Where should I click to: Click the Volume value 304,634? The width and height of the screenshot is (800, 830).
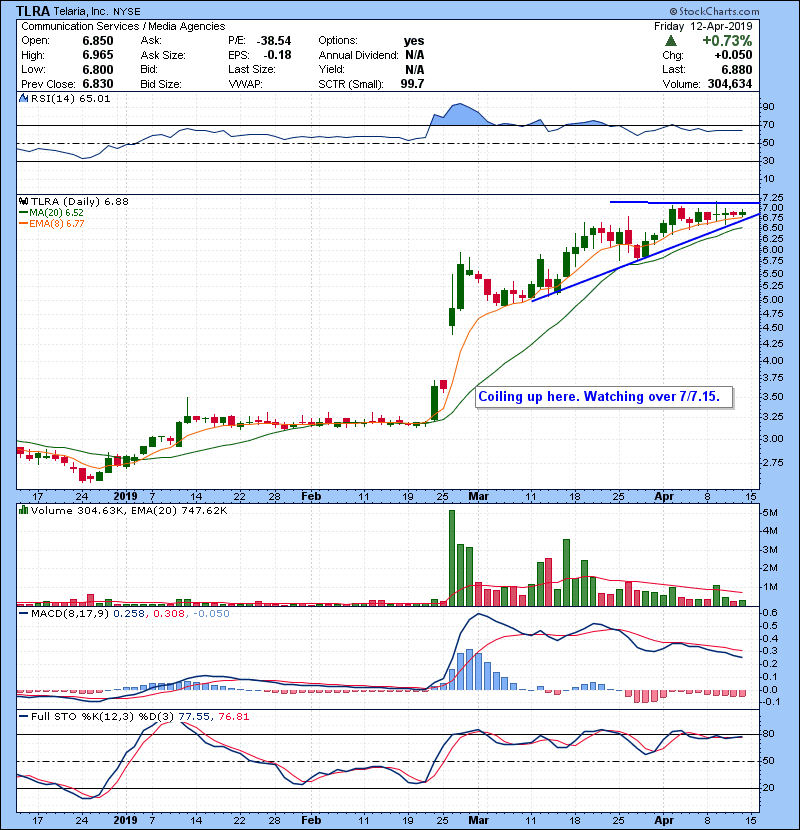(730, 84)
